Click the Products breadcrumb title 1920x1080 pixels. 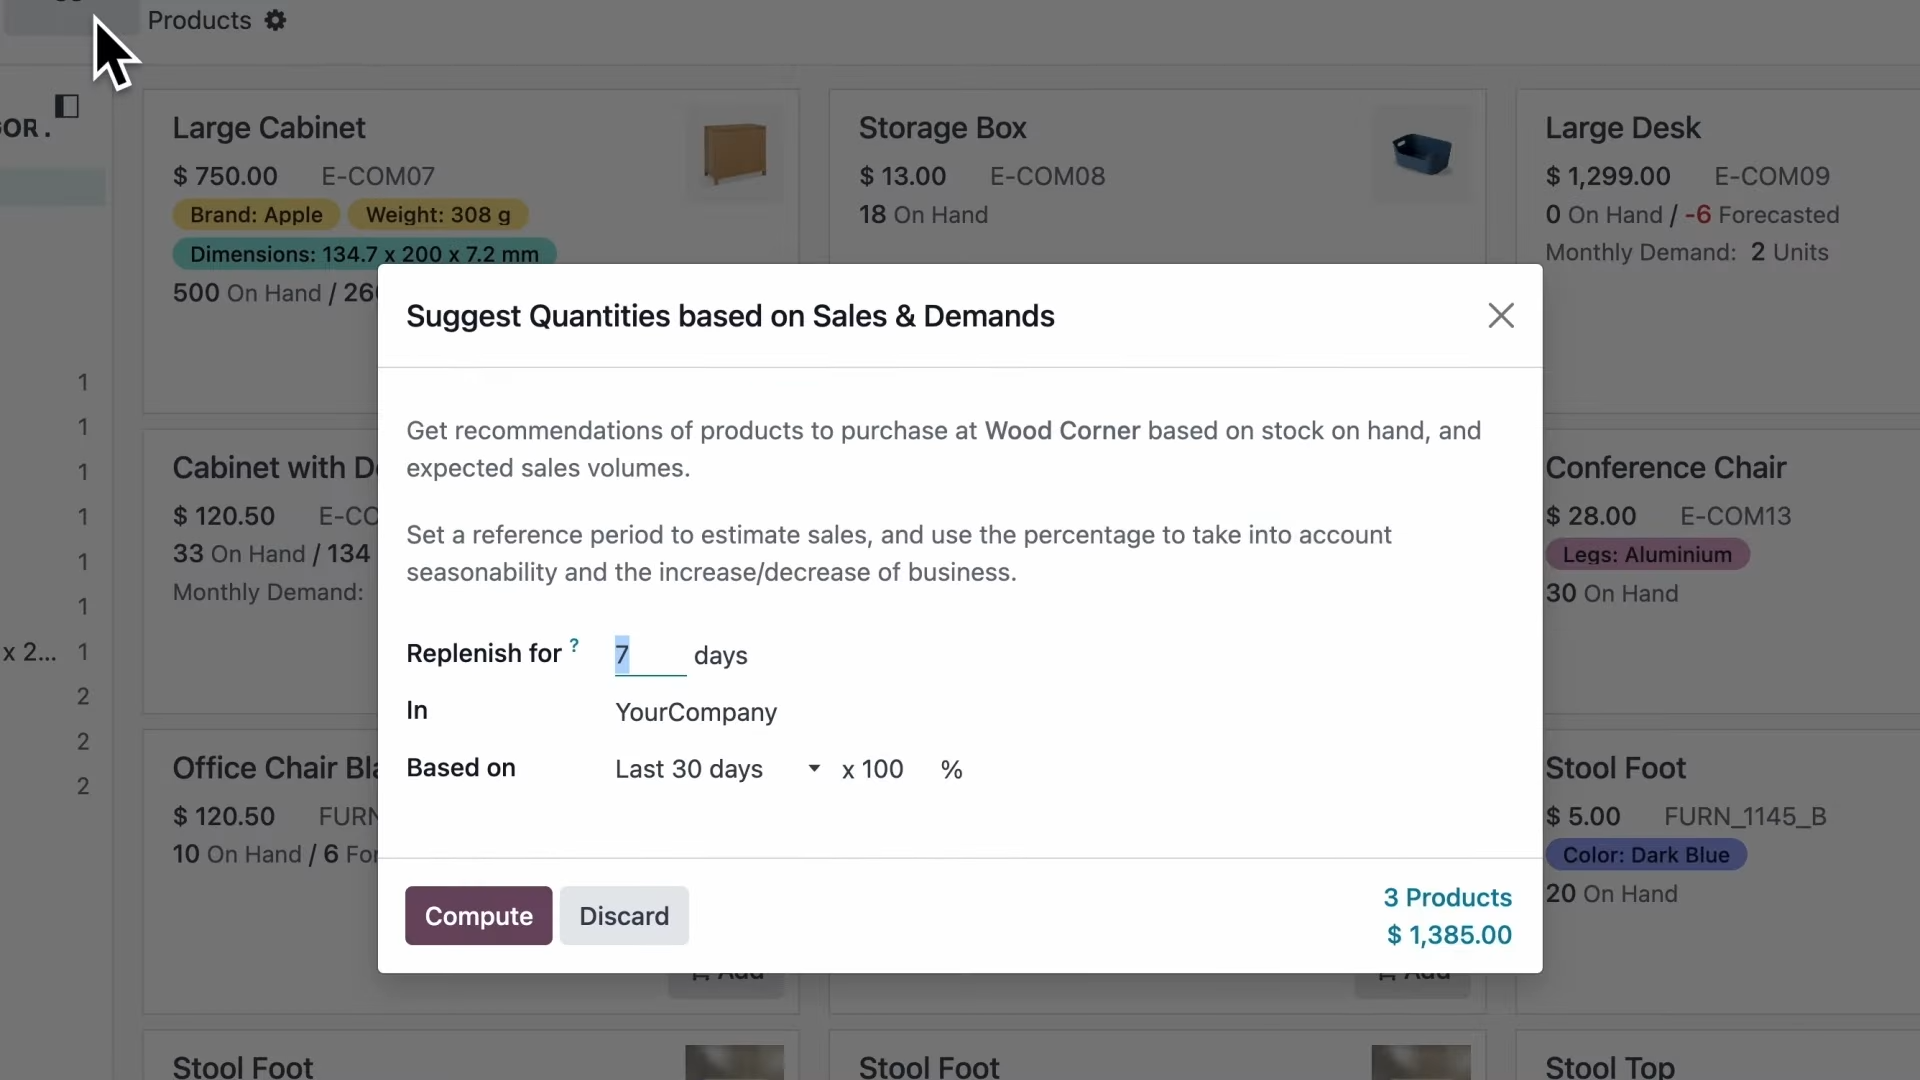pos(199,20)
